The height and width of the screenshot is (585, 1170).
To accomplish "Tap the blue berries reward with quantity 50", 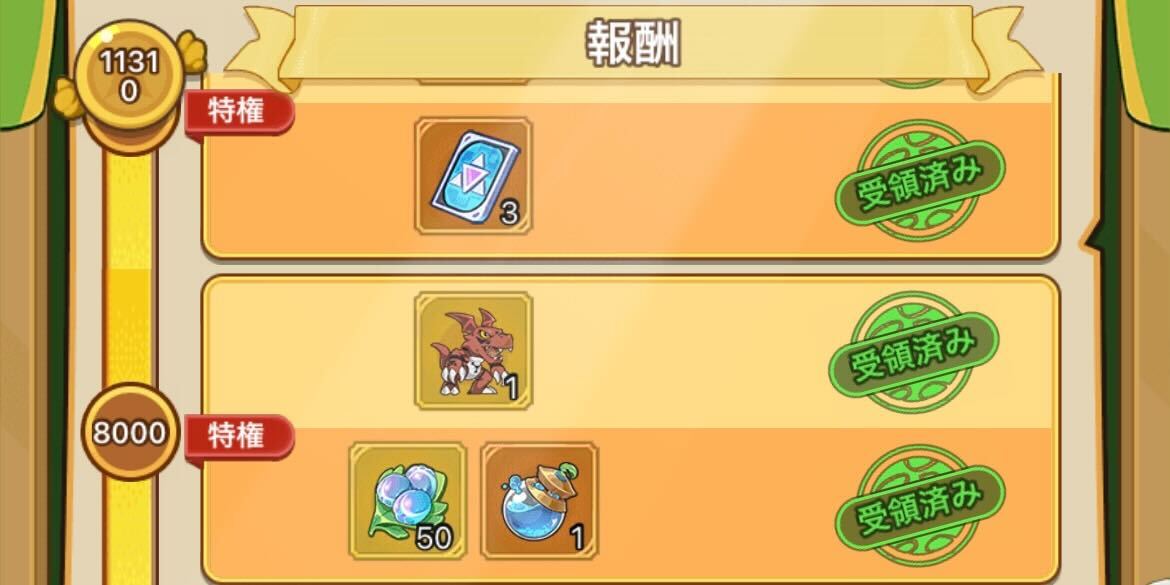I will tap(407, 501).
